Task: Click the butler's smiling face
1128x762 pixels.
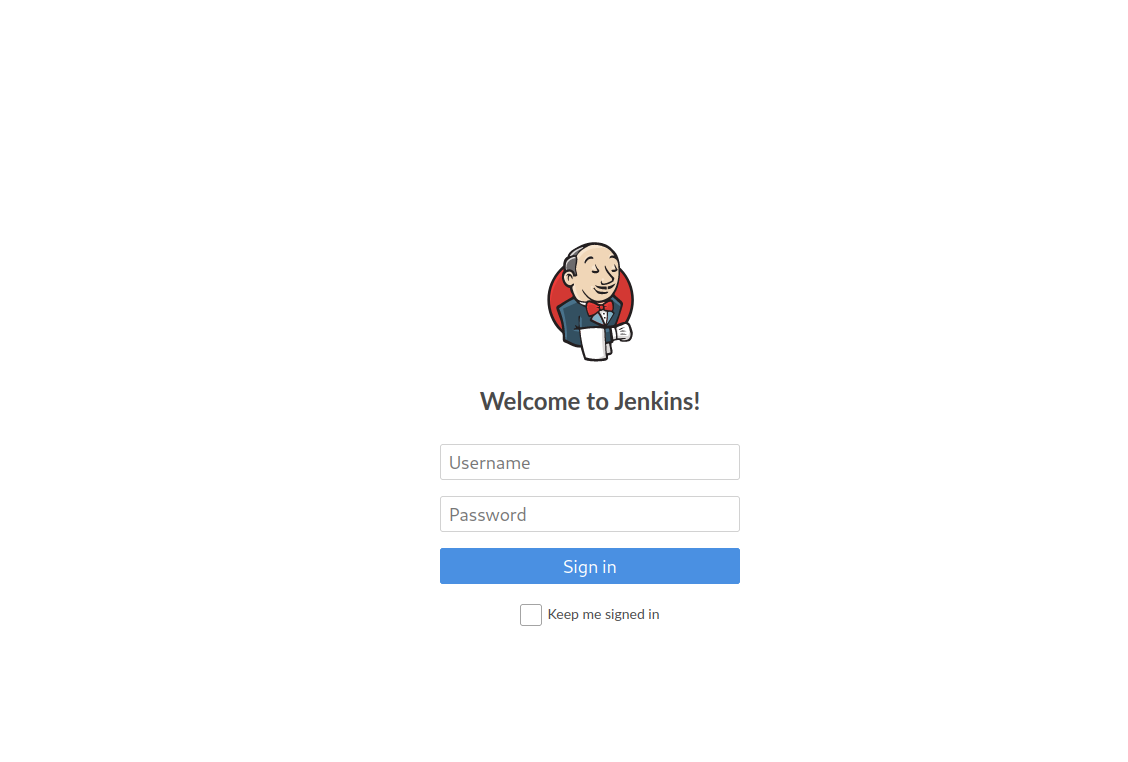Action: click(599, 272)
